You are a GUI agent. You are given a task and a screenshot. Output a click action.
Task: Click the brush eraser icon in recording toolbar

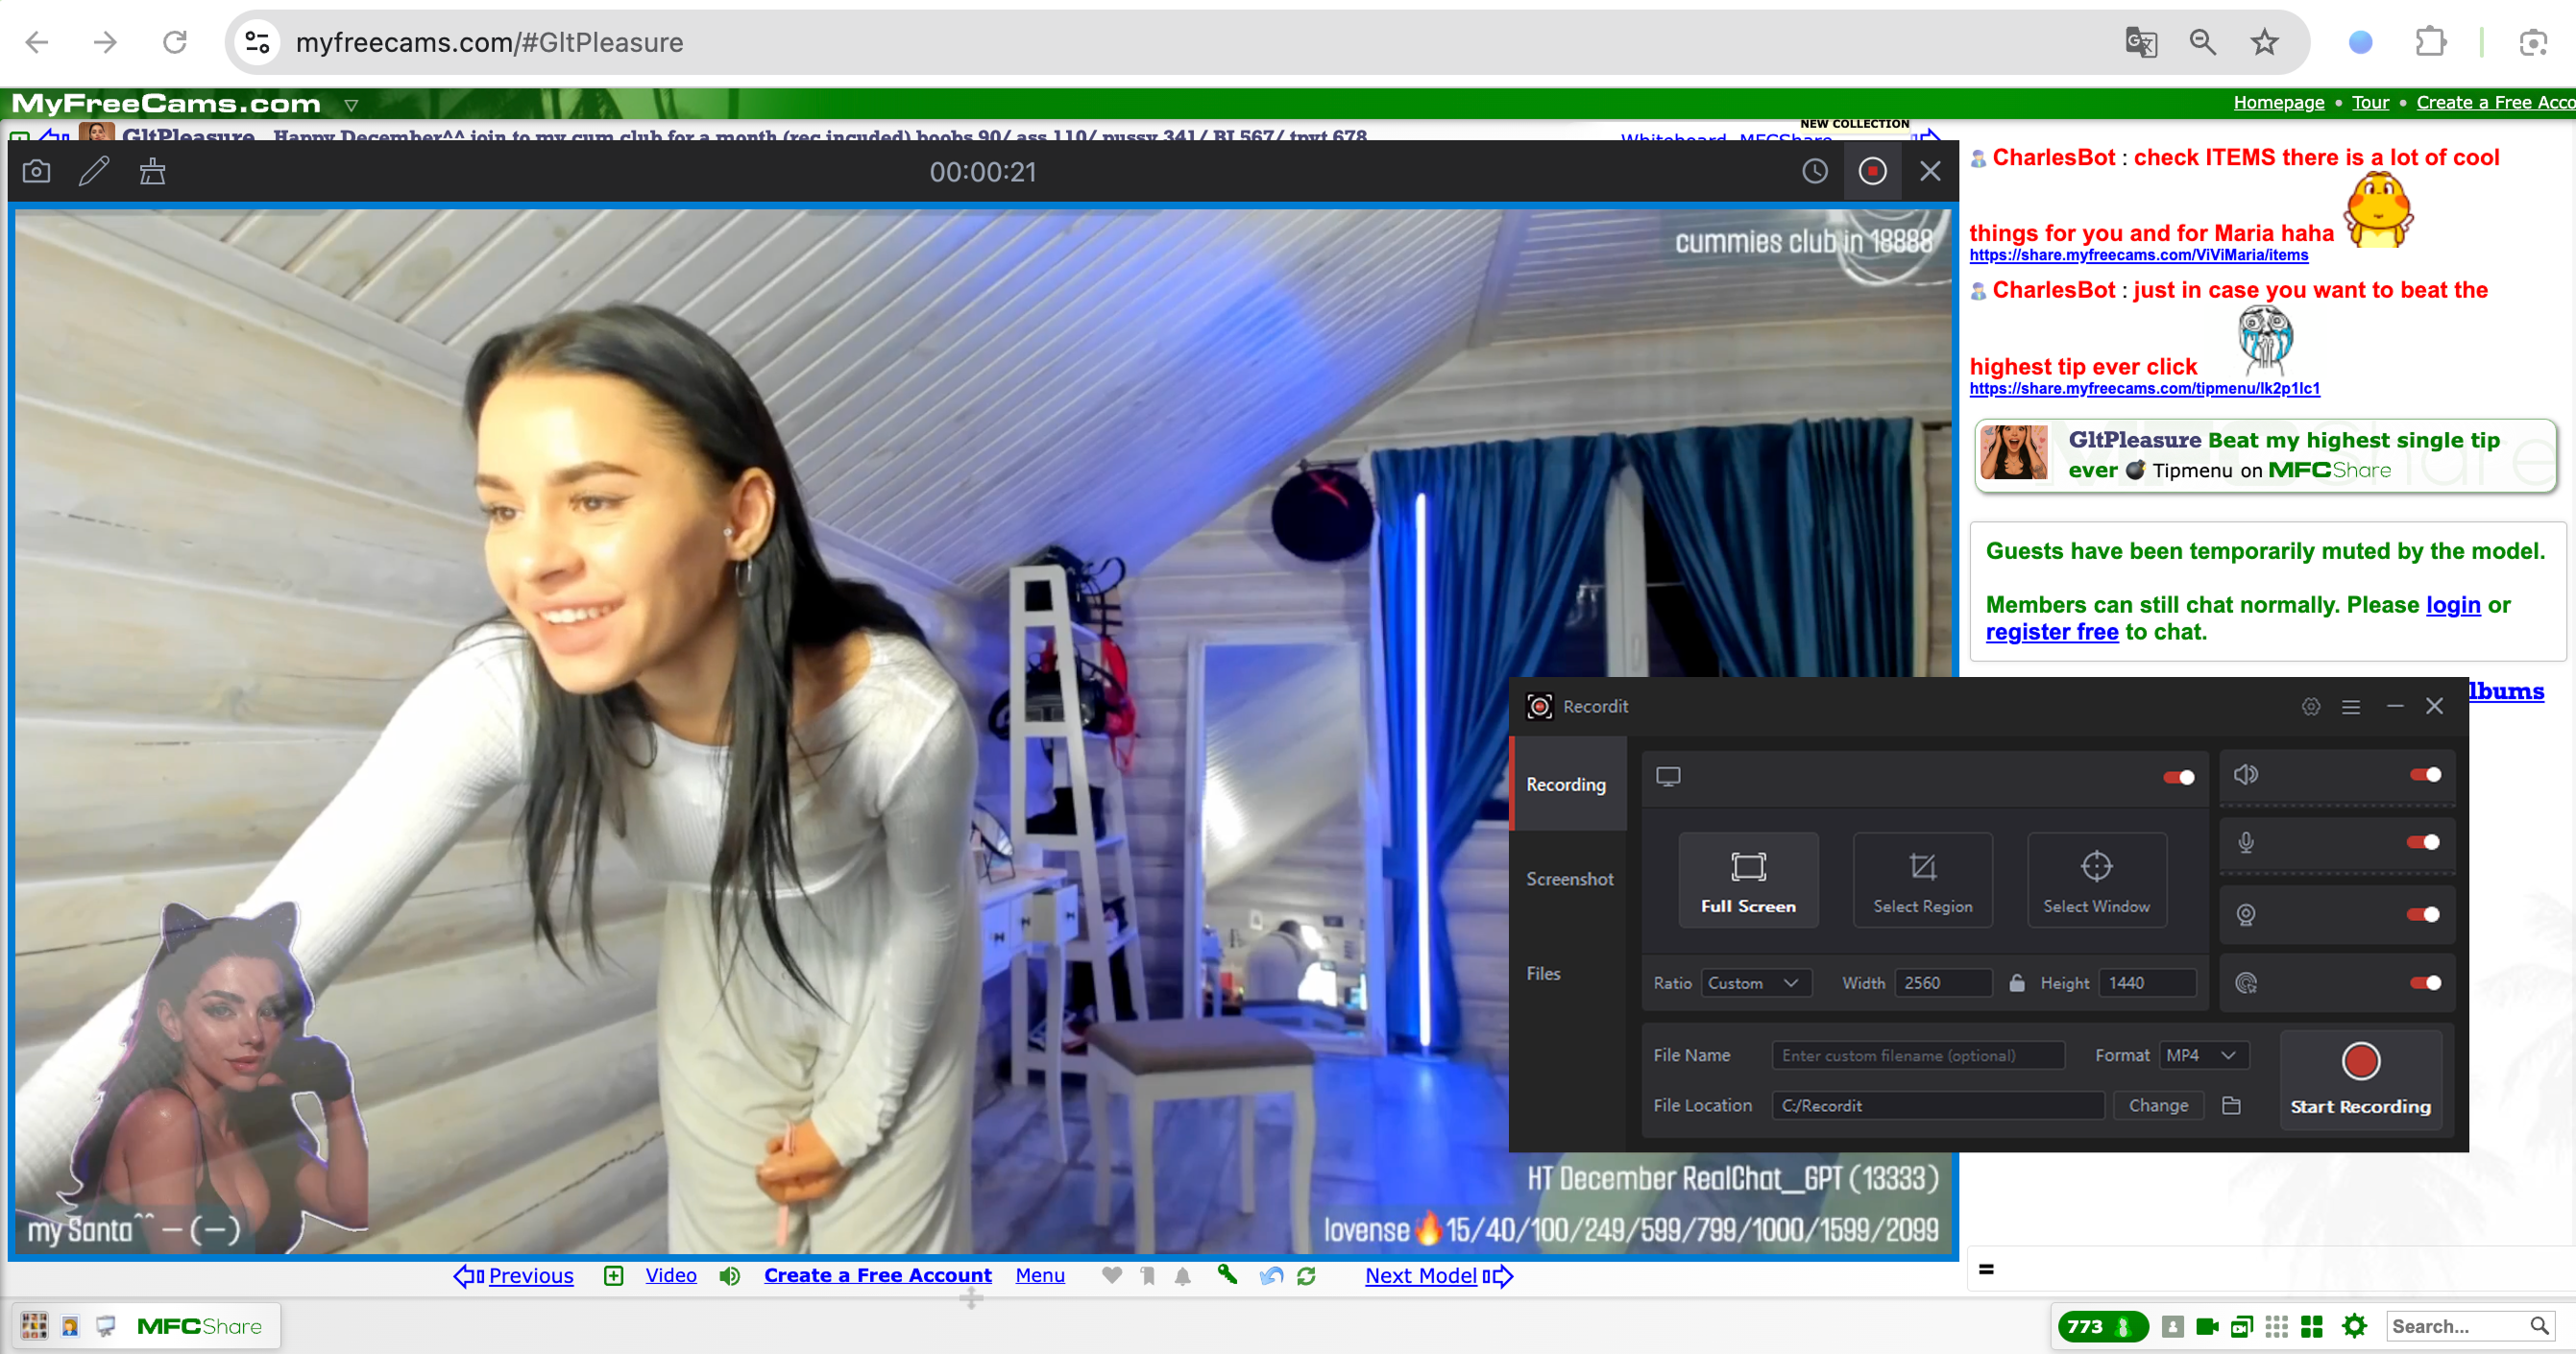click(152, 171)
